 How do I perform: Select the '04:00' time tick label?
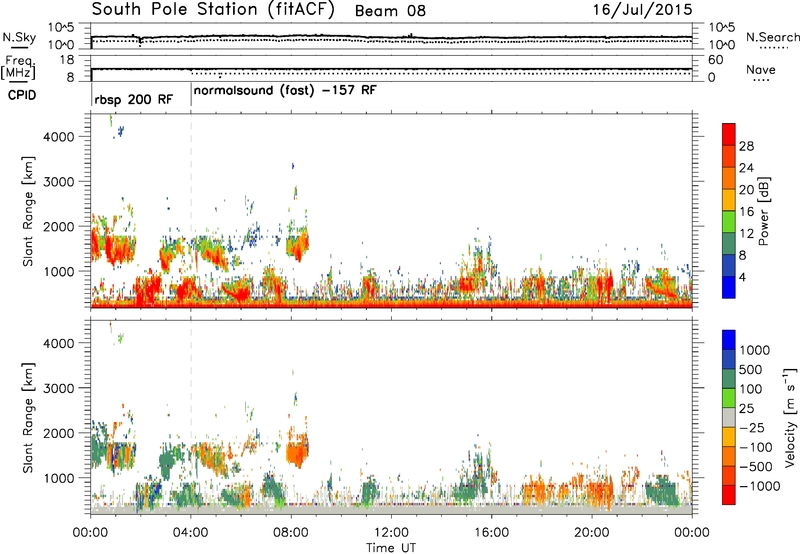191,533
